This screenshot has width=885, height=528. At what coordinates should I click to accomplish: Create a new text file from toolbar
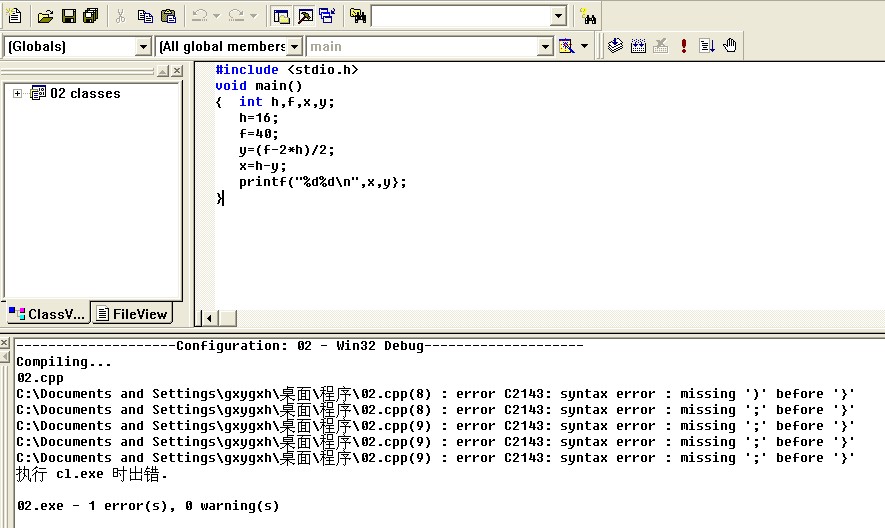pyautogui.click(x=14, y=16)
